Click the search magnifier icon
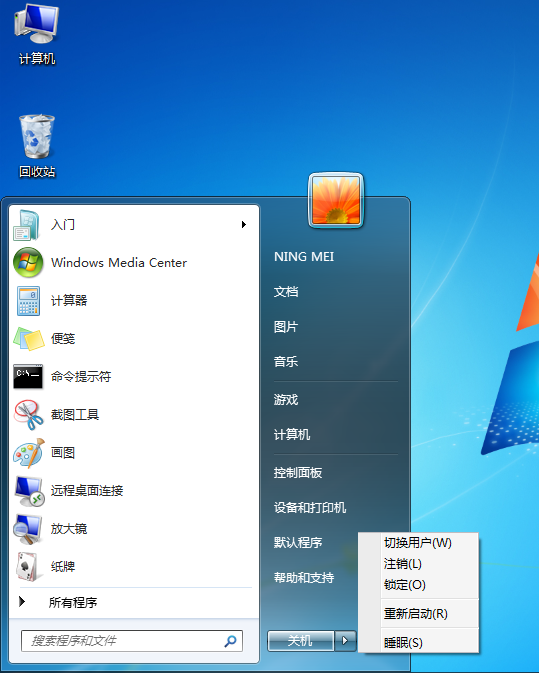539x673 pixels. pos(230,641)
